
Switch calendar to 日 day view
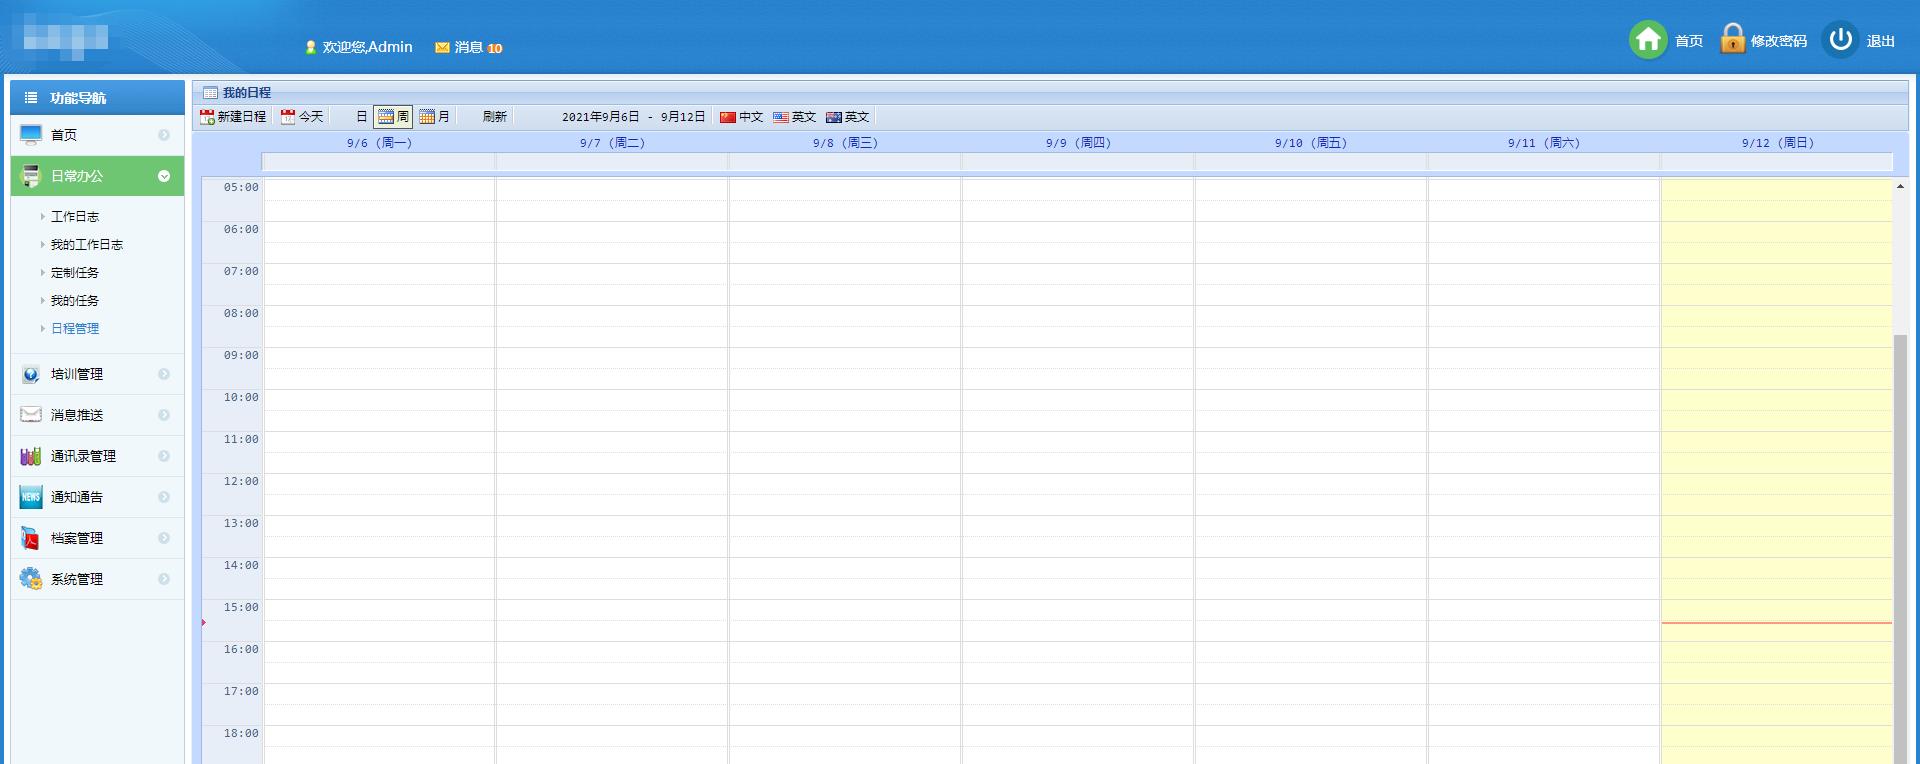361,117
